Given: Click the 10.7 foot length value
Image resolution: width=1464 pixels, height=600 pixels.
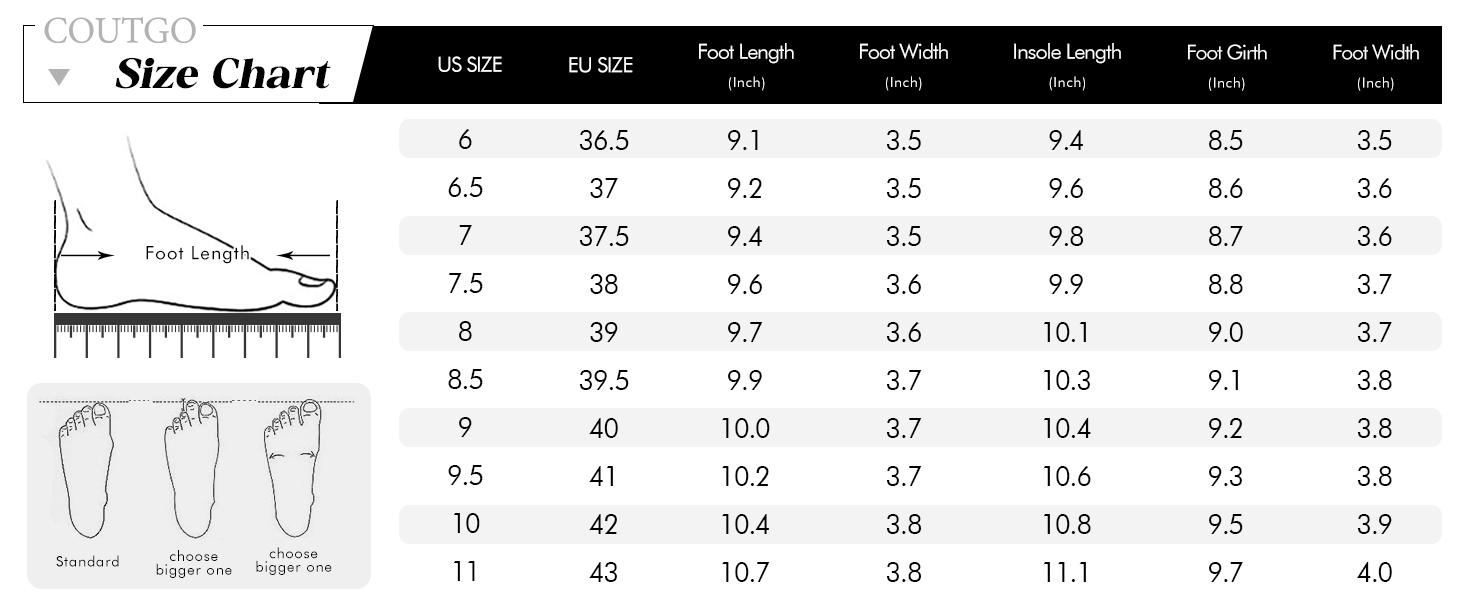Looking at the screenshot, I should coord(745,572).
